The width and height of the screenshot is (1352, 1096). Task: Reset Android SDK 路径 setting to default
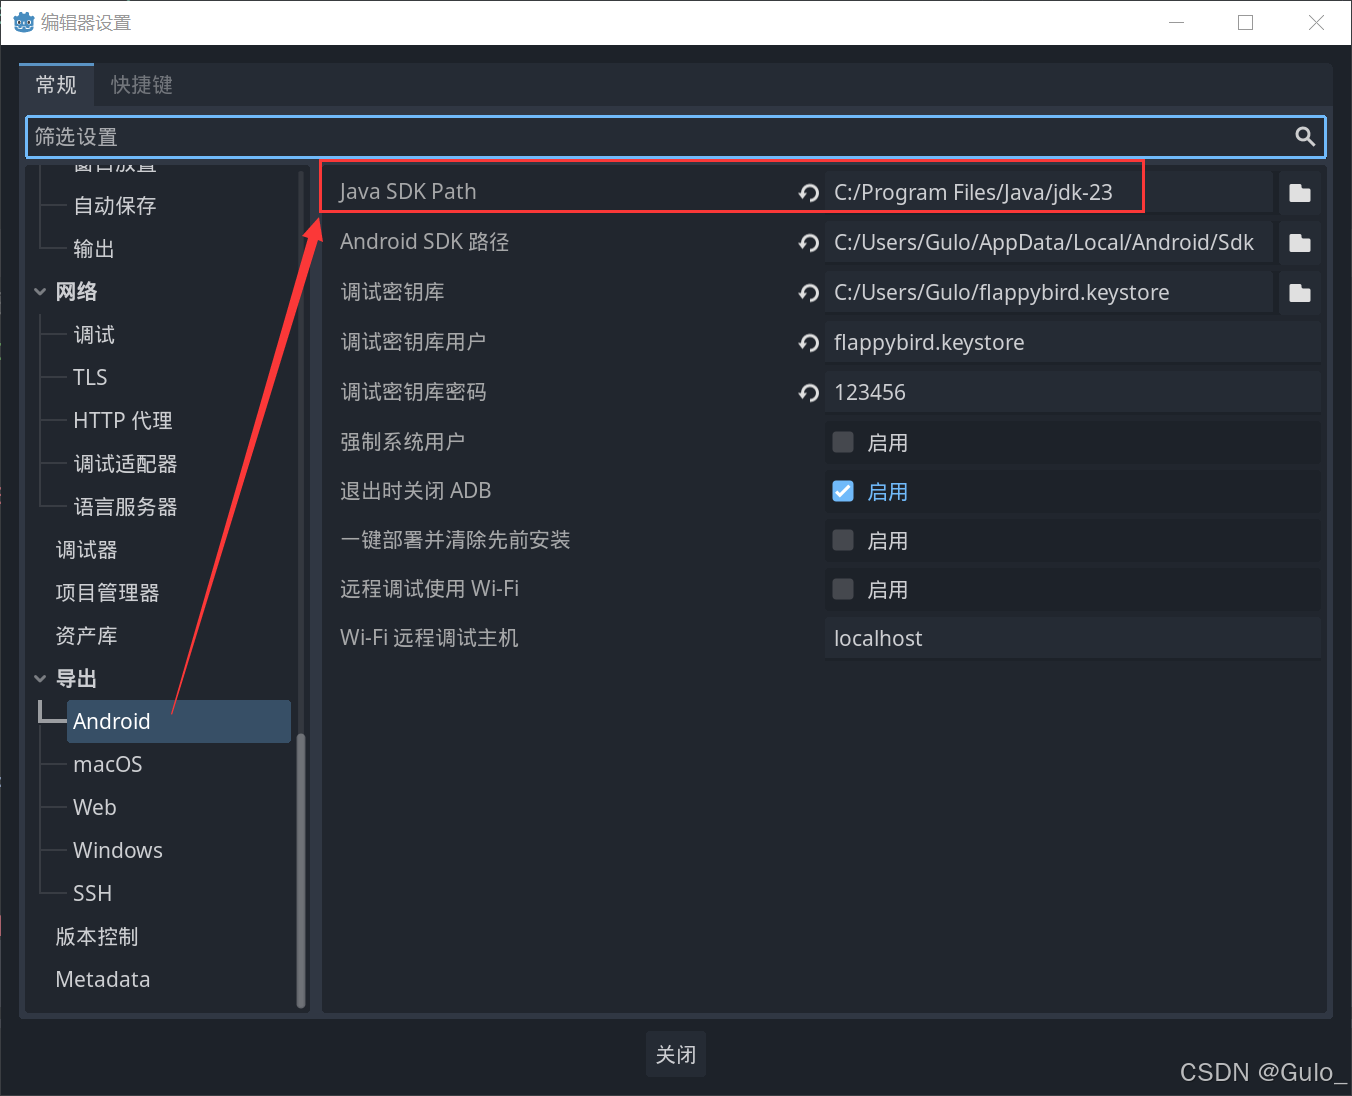click(808, 242)
